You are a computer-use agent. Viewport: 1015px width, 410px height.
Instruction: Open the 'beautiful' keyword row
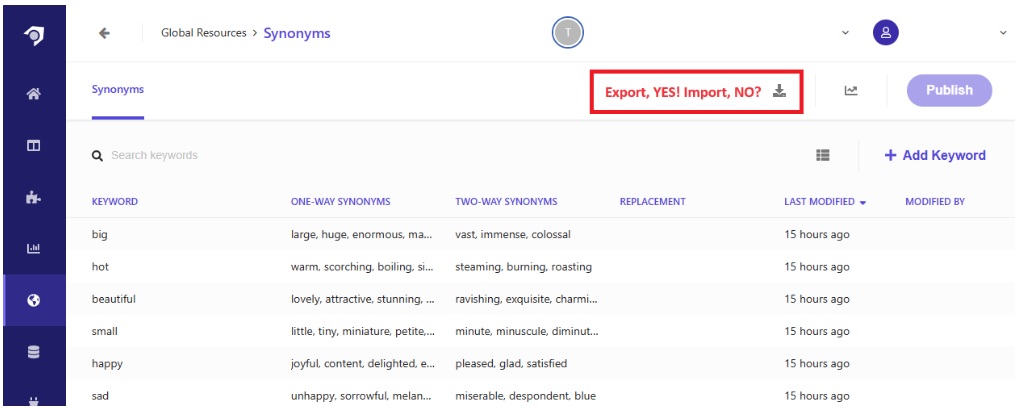pos(540,299)
